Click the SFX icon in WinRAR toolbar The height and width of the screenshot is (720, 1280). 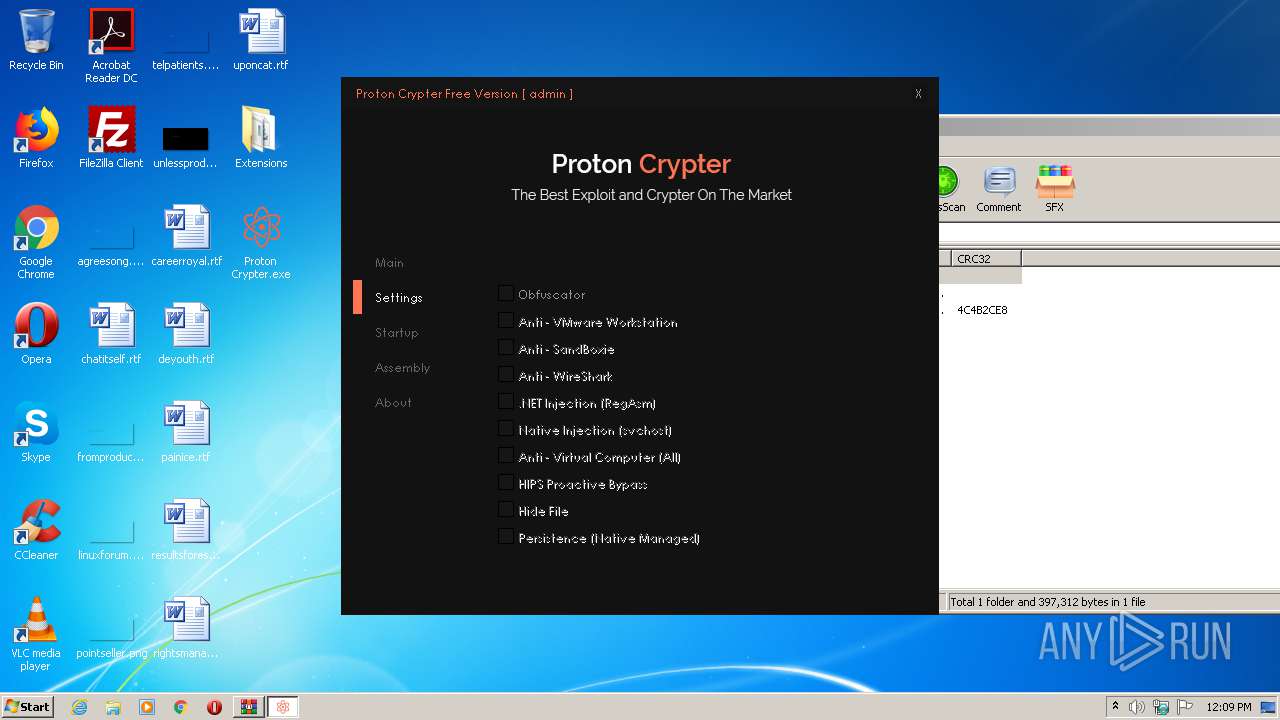pos(1054,189)
